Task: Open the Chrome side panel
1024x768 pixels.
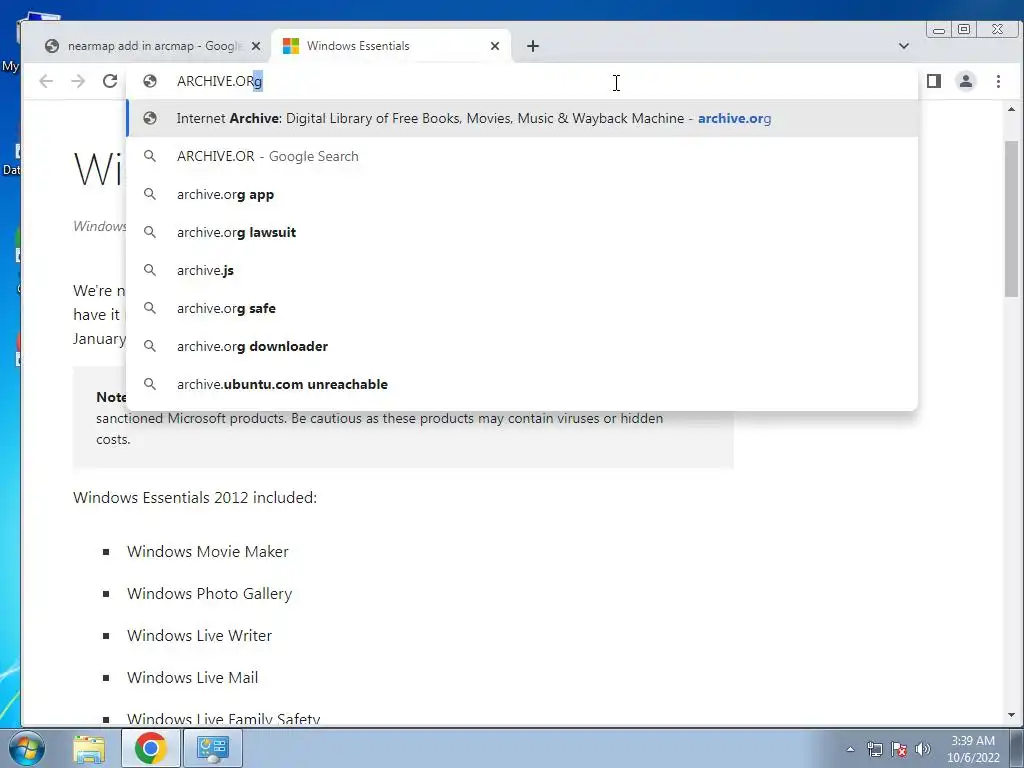Action: pyautogui.click(x=934, y=81)
